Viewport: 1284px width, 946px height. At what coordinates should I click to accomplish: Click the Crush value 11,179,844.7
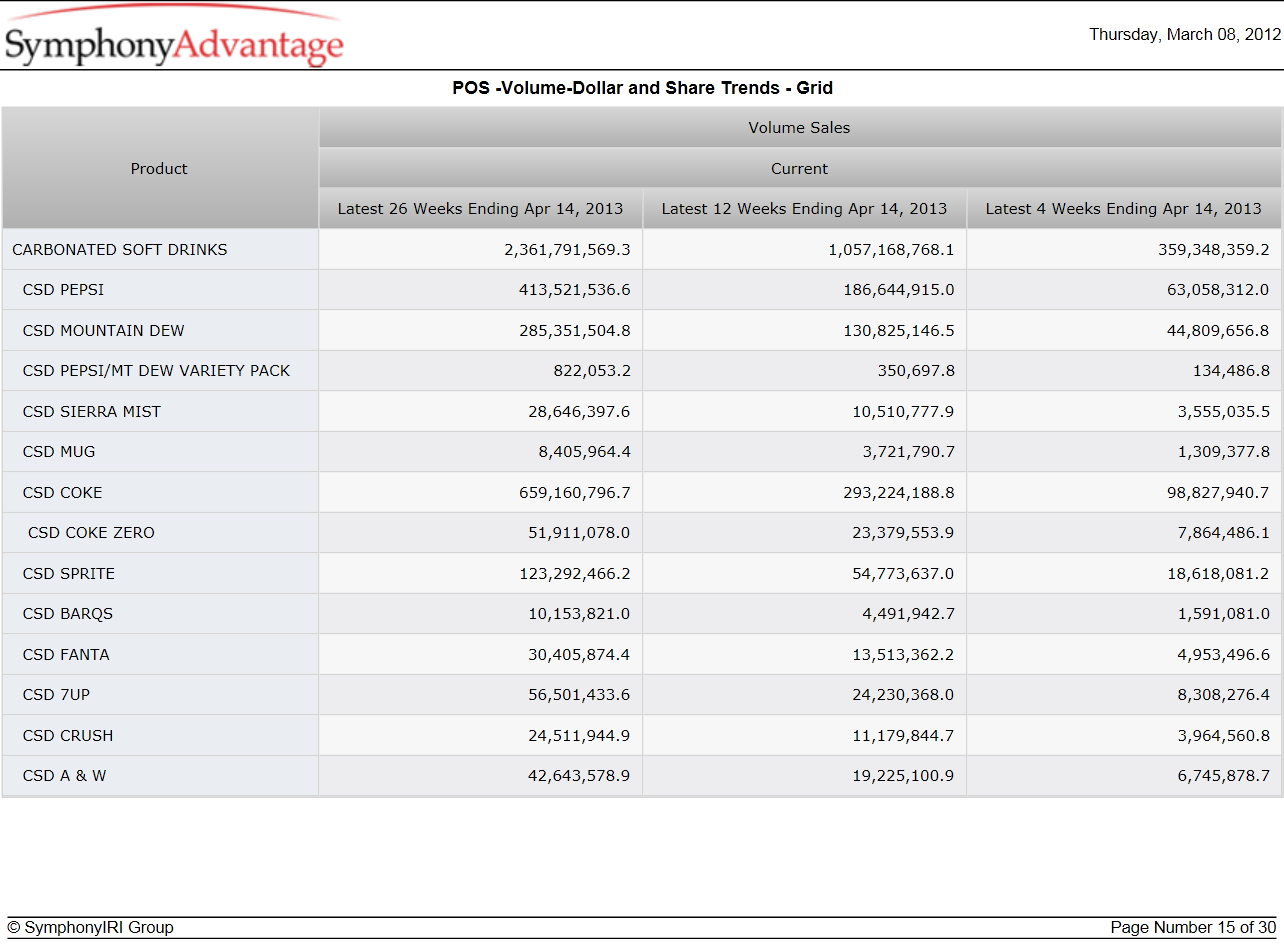click(x=903, y=736)
